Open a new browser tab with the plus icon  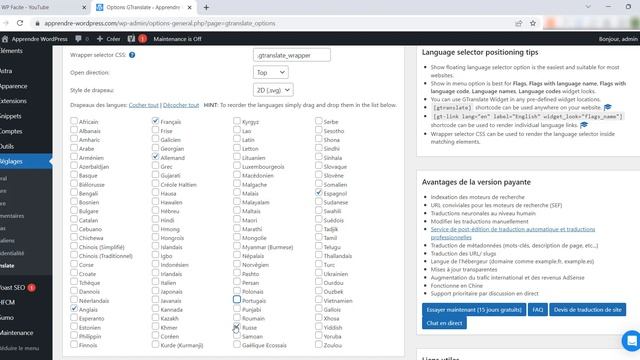(x=206, y=7)
